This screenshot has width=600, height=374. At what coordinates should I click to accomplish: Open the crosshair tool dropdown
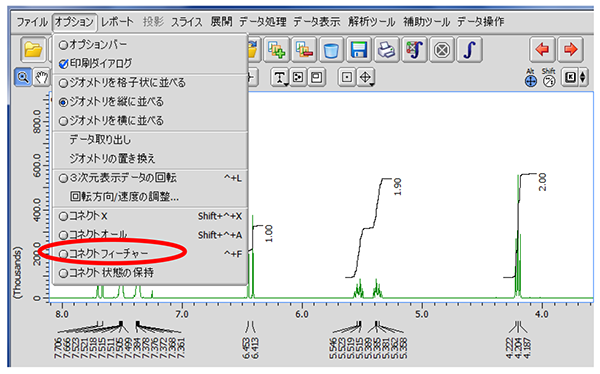coord(371,83)
